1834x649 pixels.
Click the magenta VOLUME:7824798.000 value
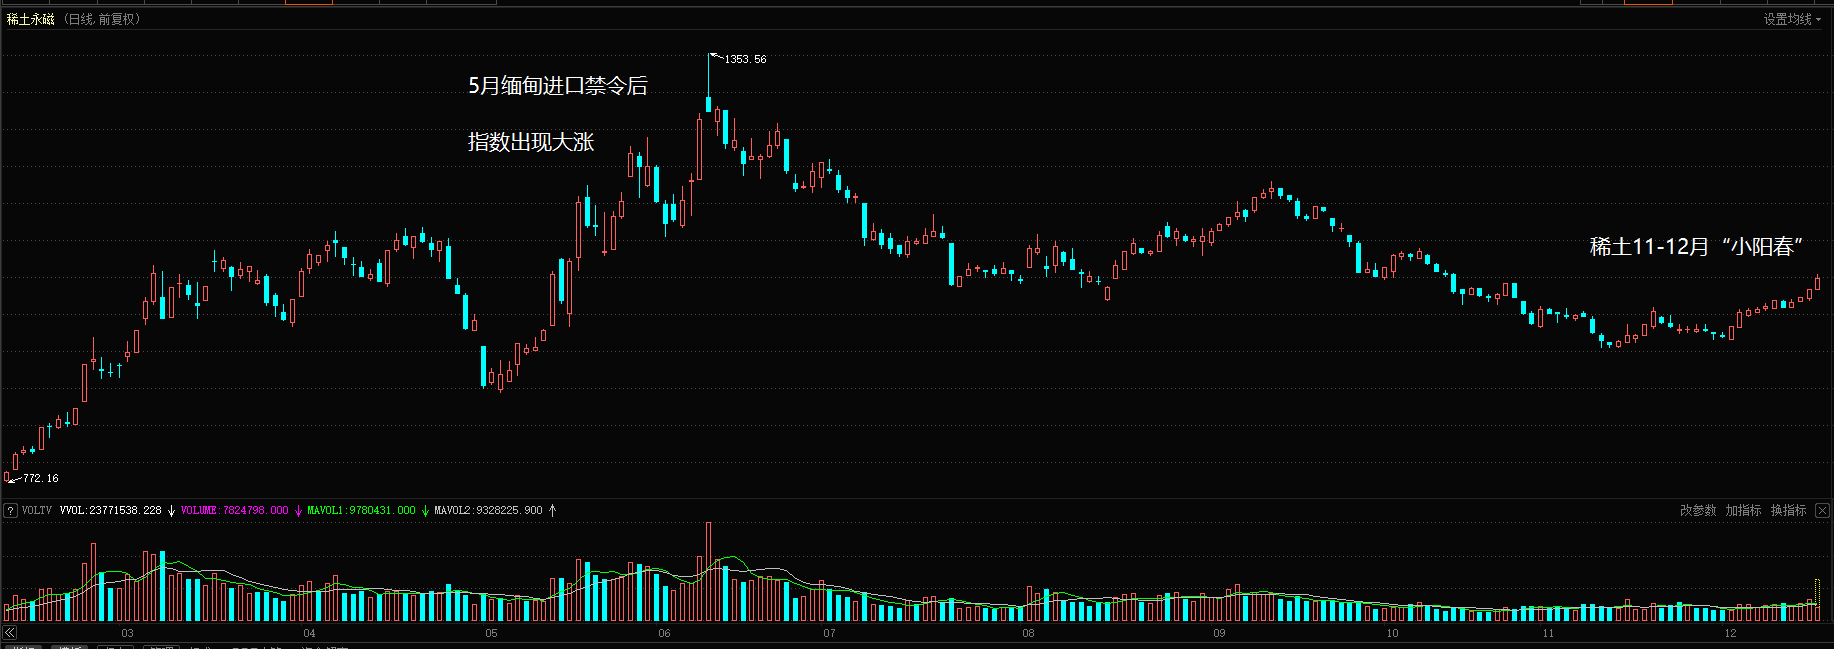coord(234,510)
